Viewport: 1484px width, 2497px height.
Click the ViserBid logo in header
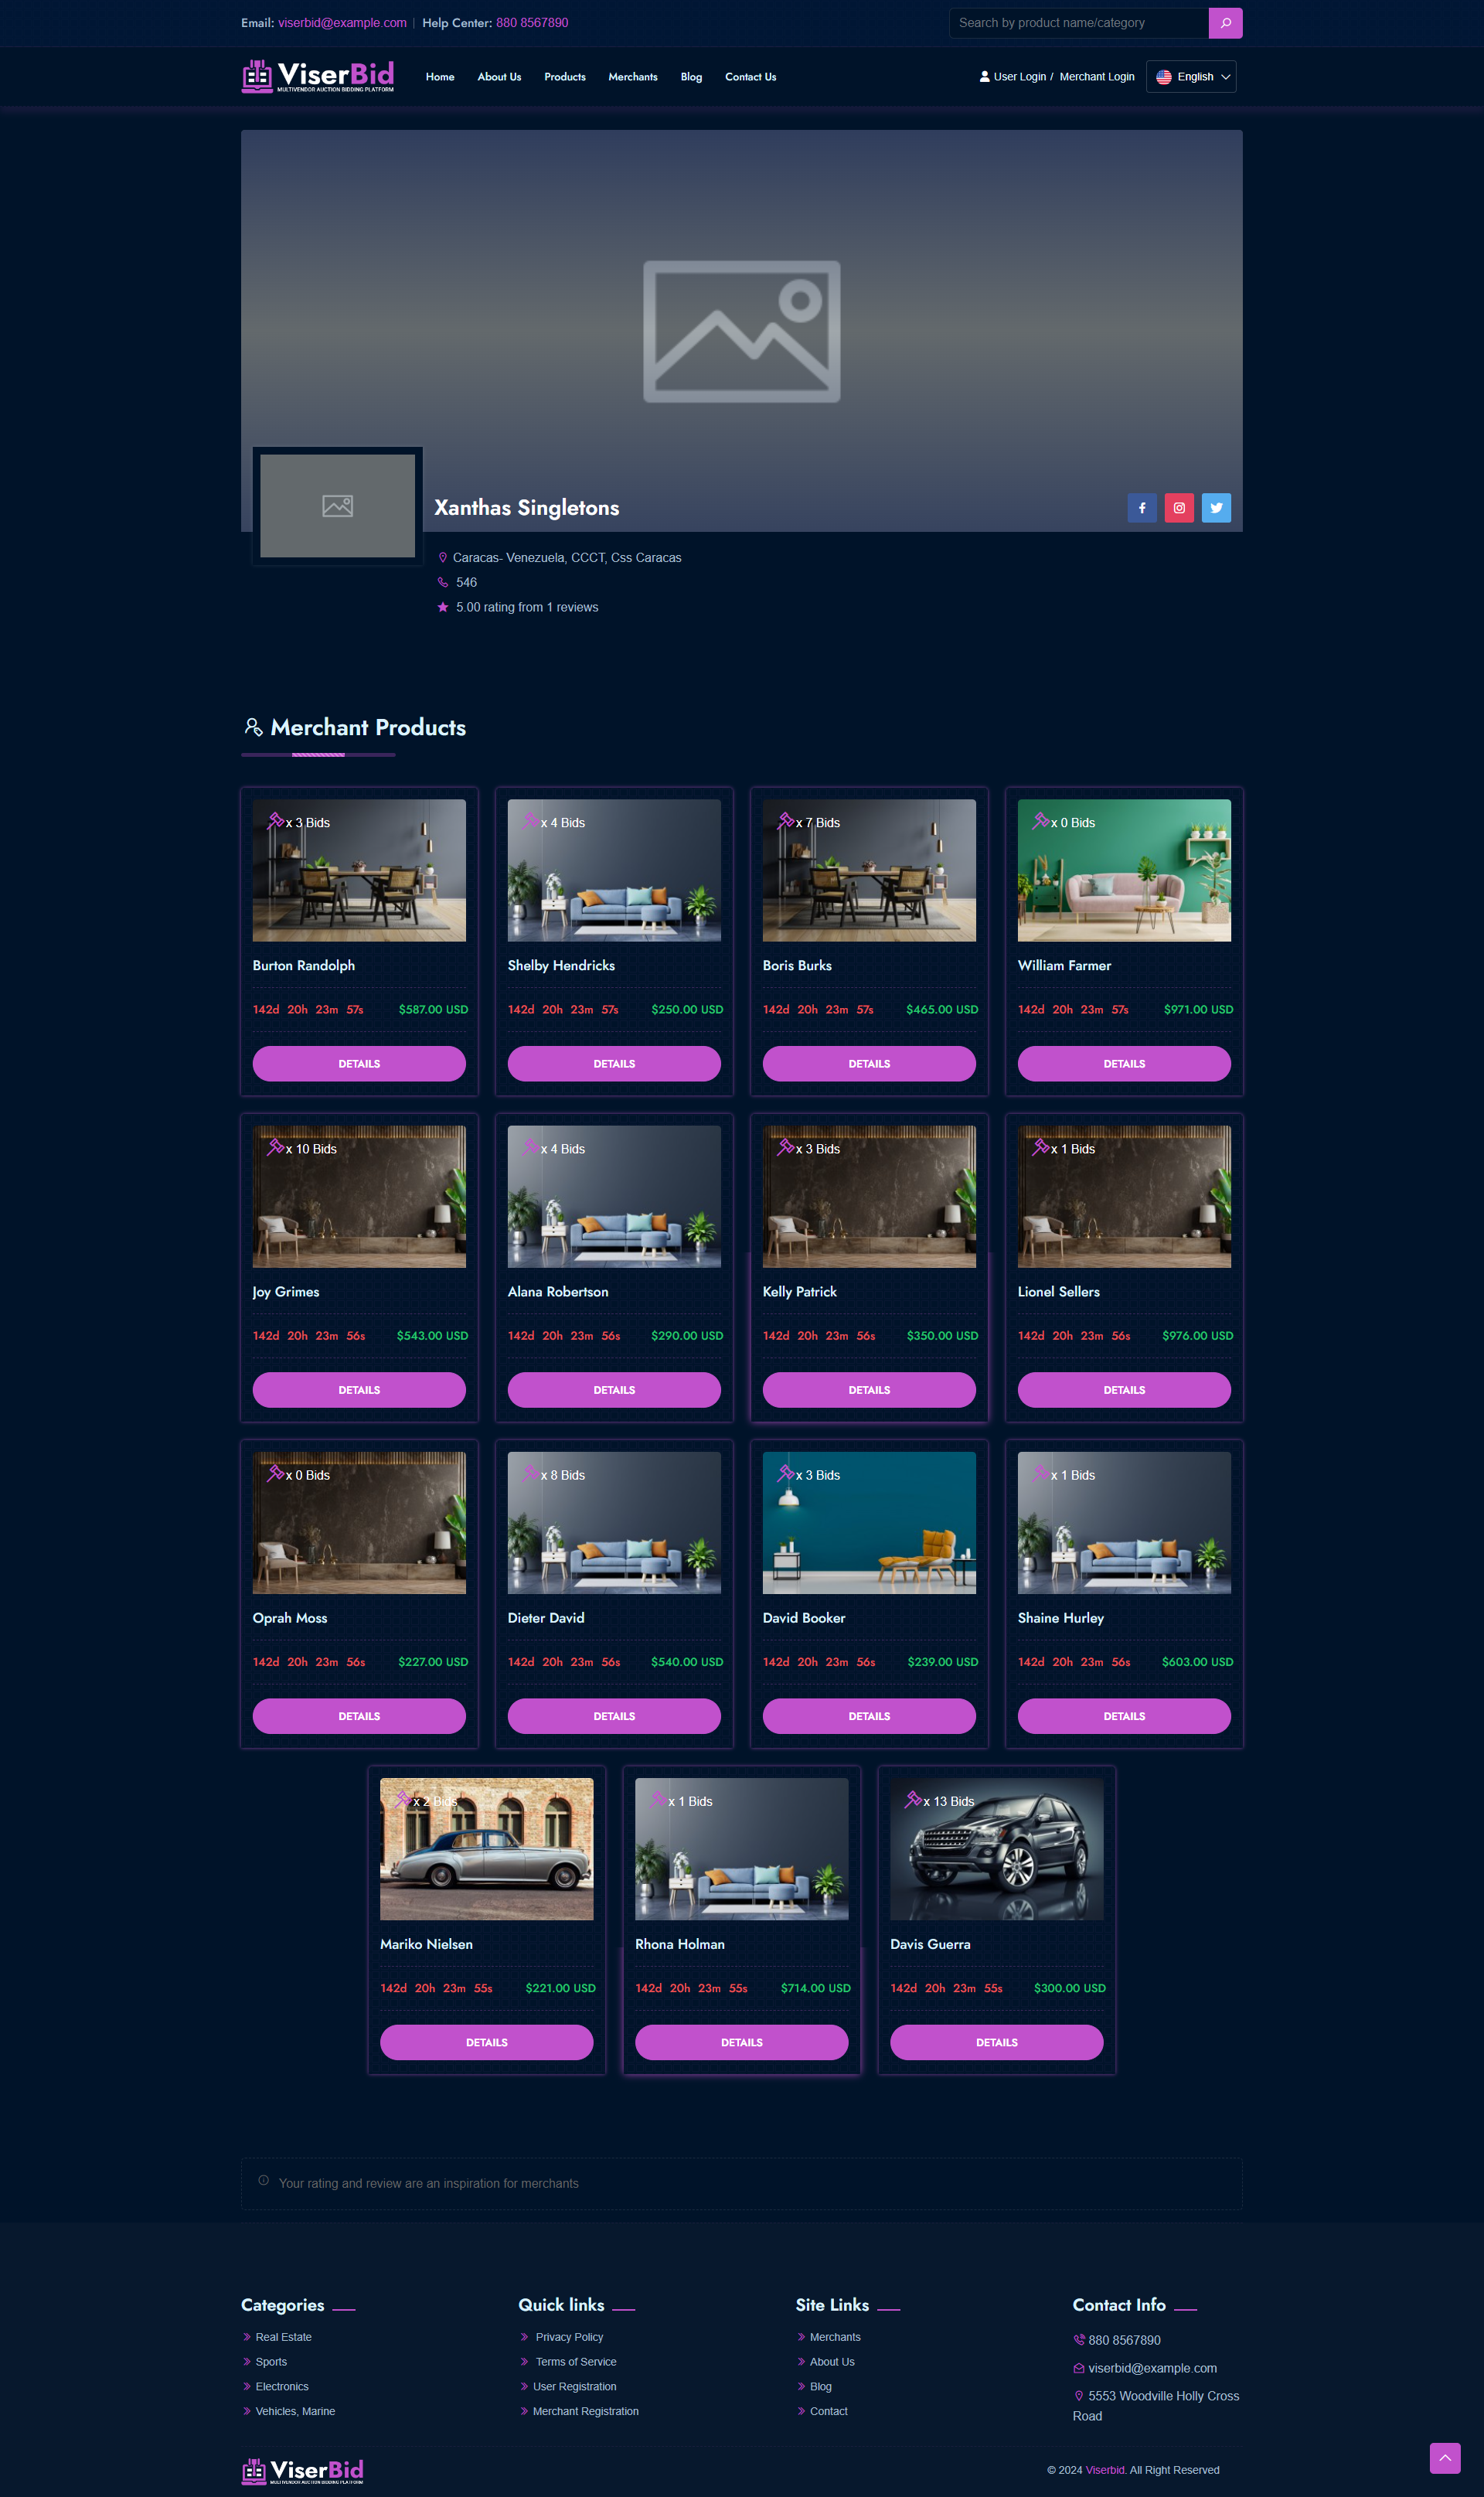[318, 76]
